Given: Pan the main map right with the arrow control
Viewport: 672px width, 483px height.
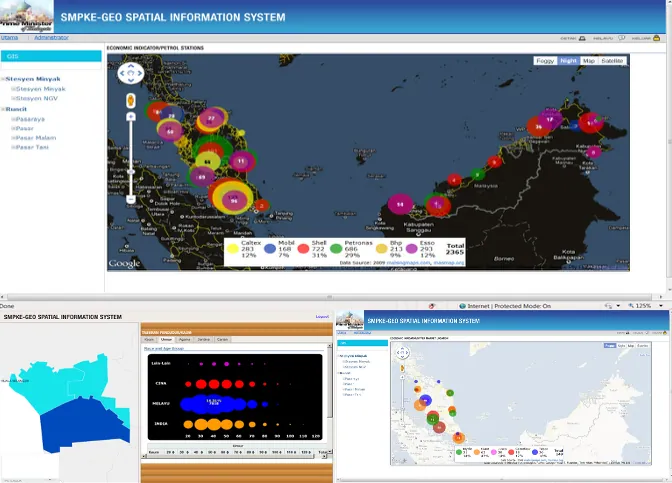Looking at the screenshot, I should point(139,73).
